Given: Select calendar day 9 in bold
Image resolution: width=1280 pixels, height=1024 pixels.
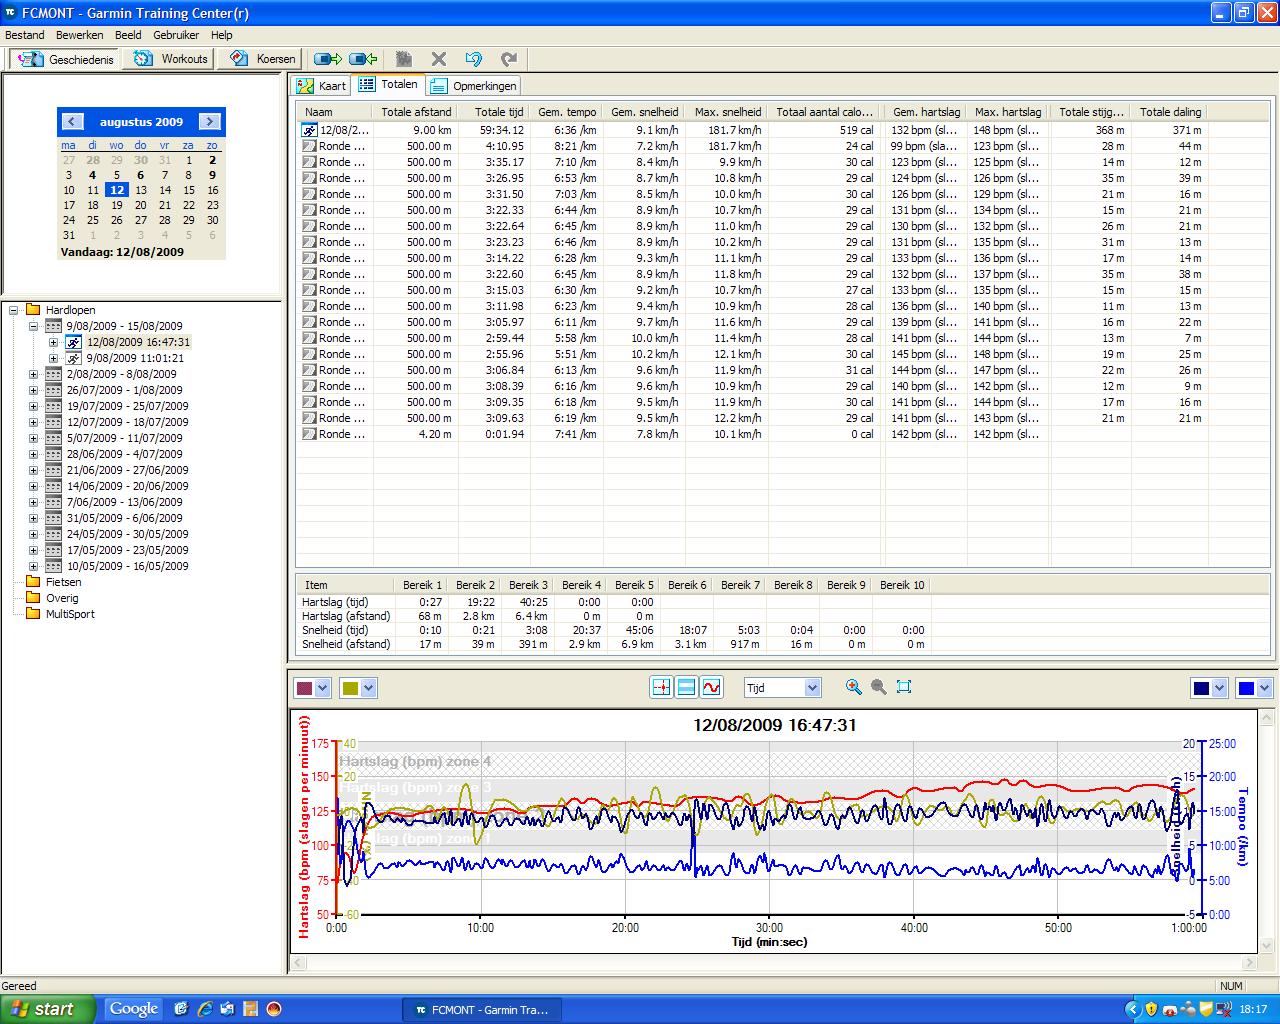Looking at the screenshot, I should pyautogui.click(x=212, y=175).
